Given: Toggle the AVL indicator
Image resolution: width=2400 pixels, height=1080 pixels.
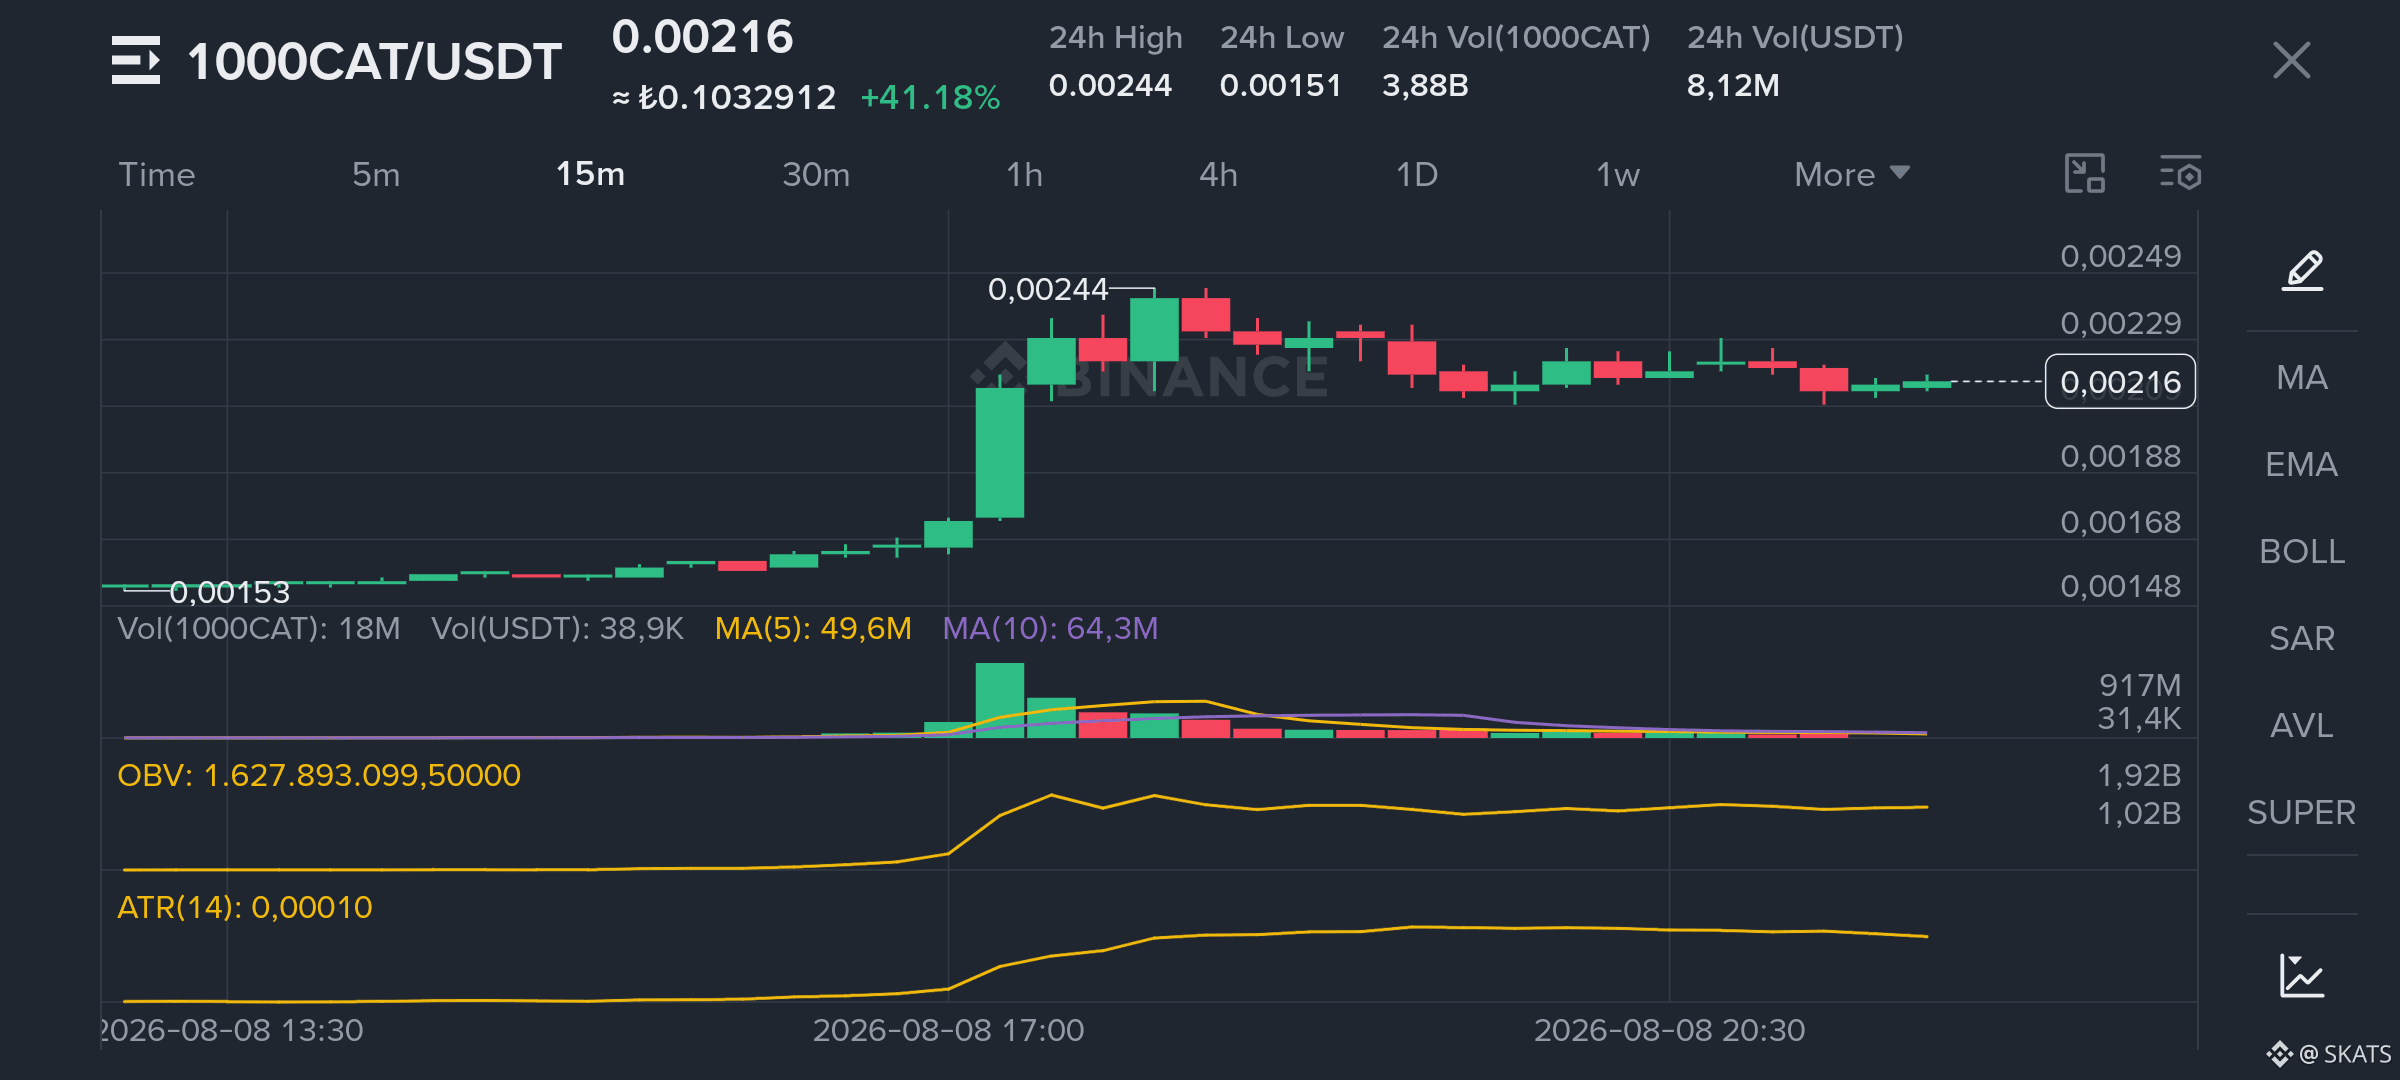Looking at the screenshot, I should click(2302, 725).
